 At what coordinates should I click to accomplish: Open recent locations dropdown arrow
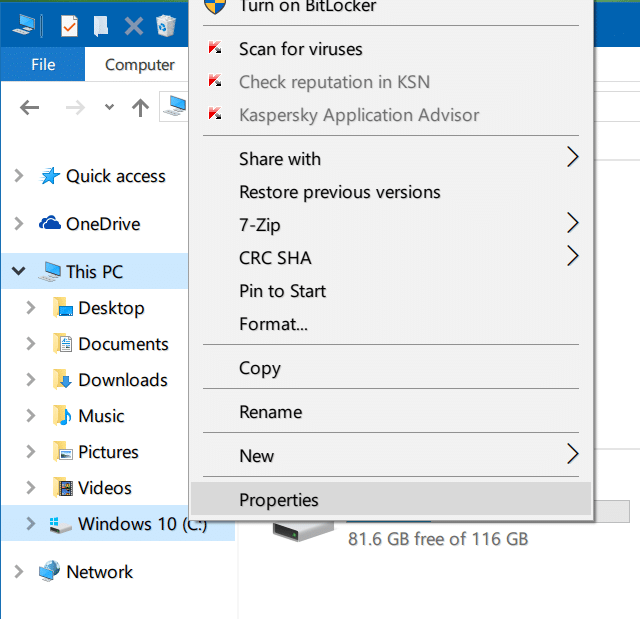109,107
